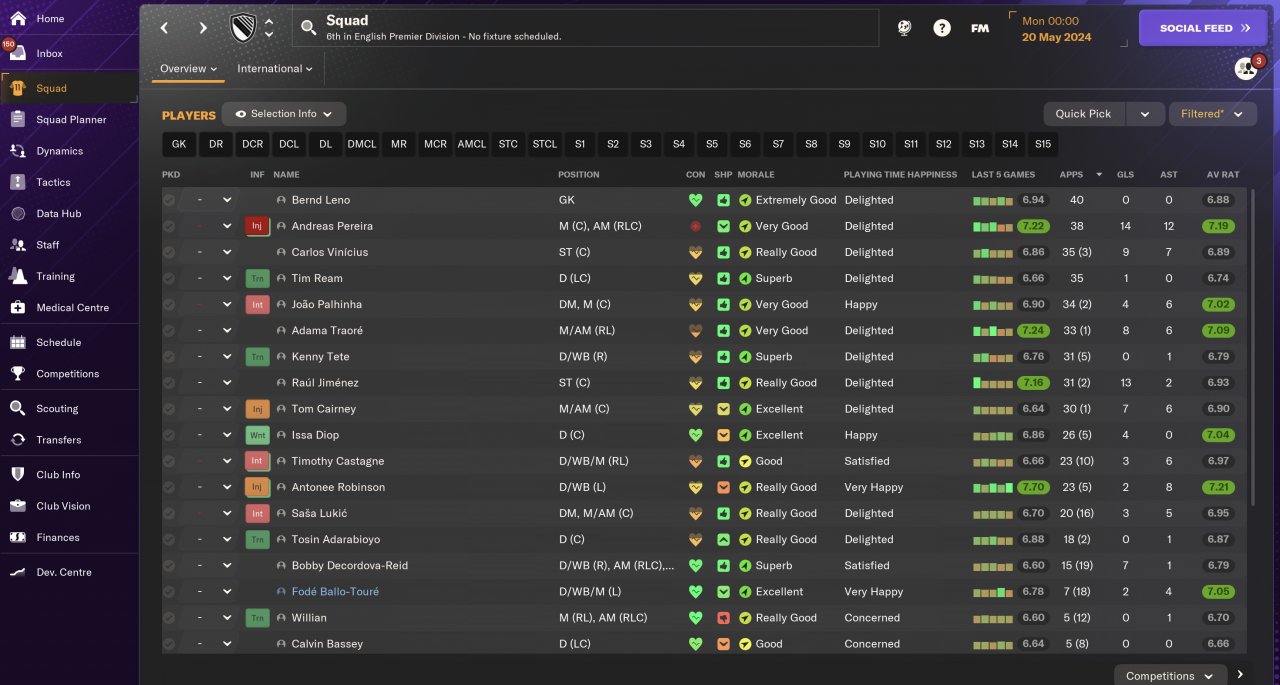This screenshot has height=685, width=1280.
Task: Open the International tab menu
Action: (275, 69)
